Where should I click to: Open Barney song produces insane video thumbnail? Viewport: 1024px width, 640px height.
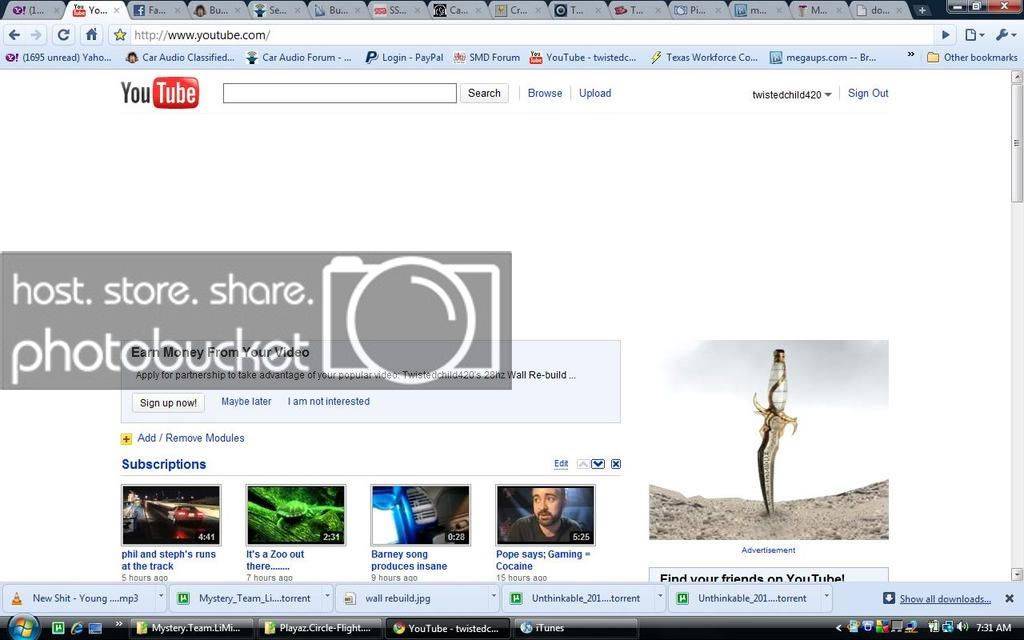coord(421,515)
